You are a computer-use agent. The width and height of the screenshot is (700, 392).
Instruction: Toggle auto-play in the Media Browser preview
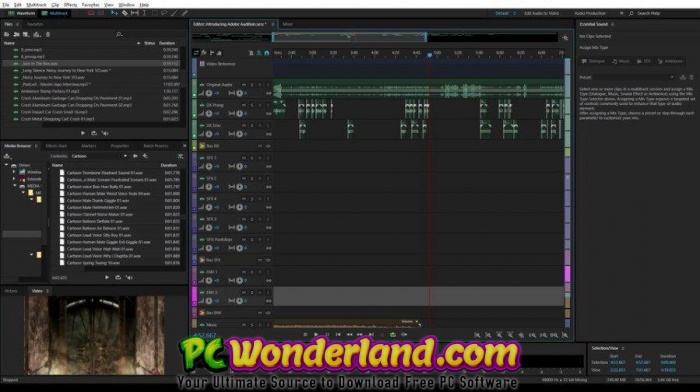[x=129, y=277]
